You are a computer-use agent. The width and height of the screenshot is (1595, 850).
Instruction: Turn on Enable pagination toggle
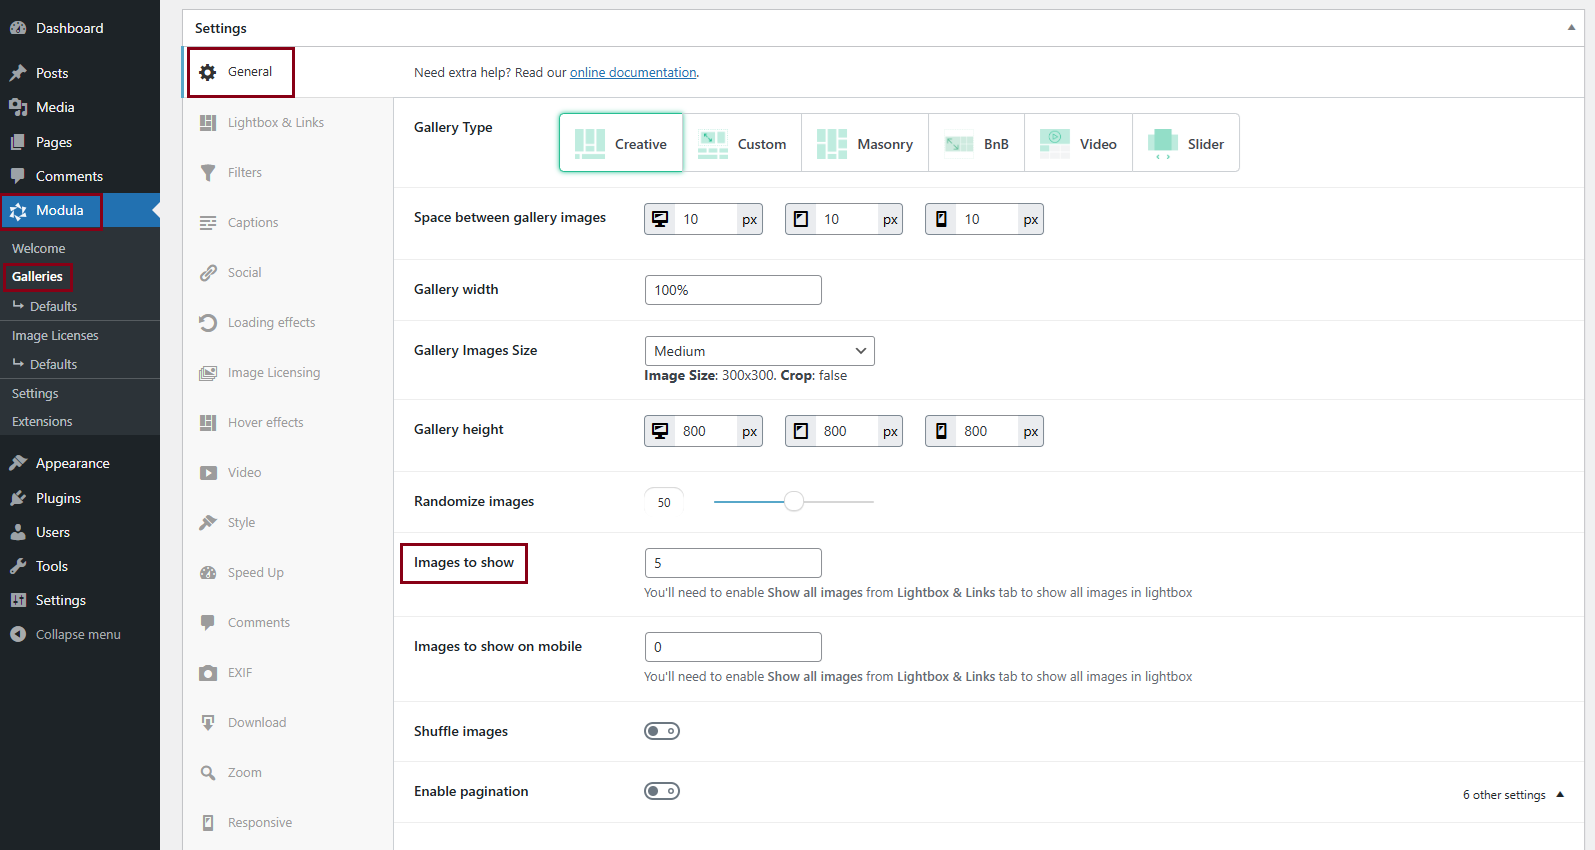point(662,791)
